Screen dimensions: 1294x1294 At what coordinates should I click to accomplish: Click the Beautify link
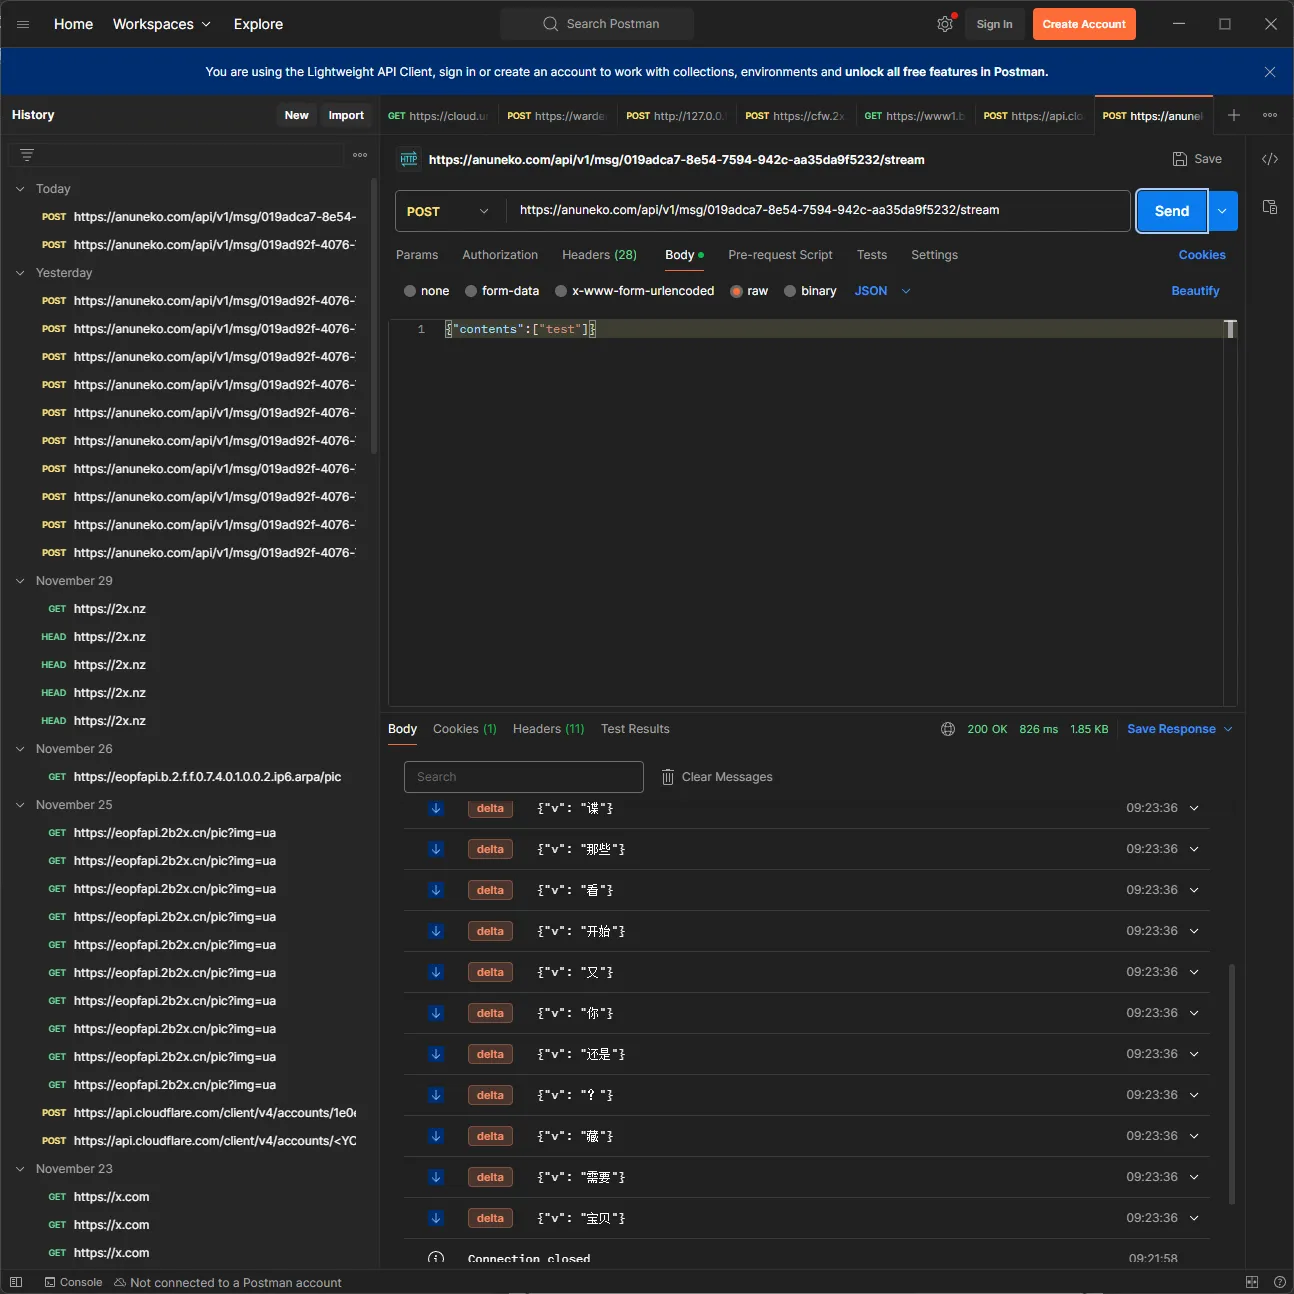[1194, 291]
